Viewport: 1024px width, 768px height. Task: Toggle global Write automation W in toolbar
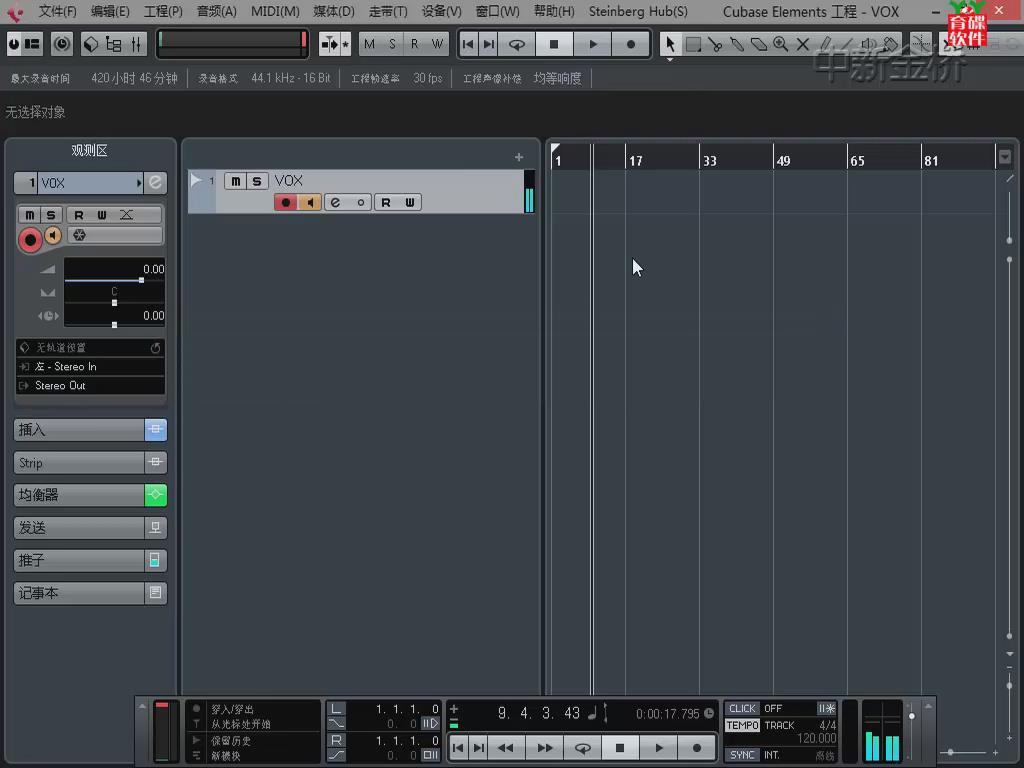pos(438,44)
